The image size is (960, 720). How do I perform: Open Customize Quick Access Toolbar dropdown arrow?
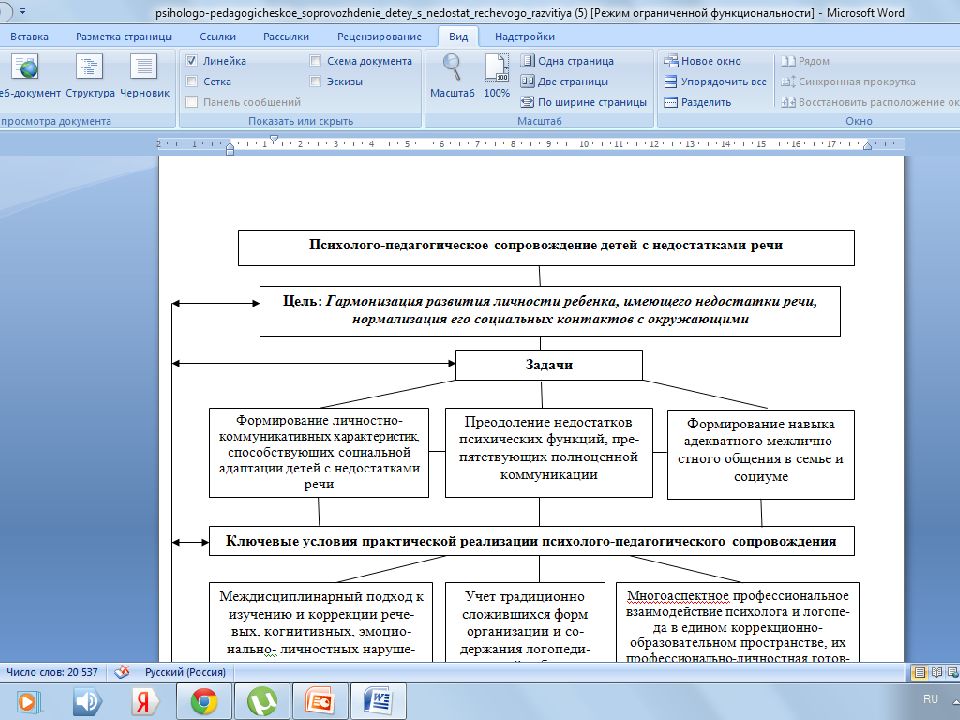pos(23,12)
